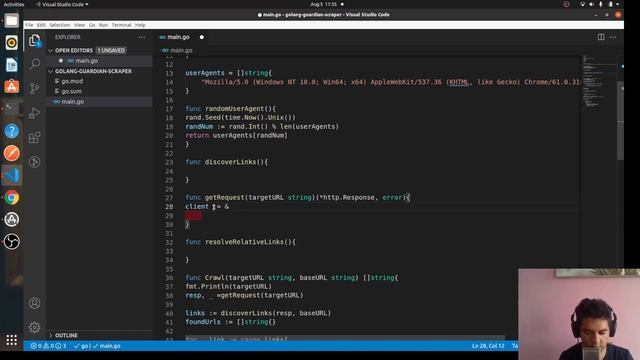The height and width of the screenshot is (360, 640).
Task: Open Ubuntu Software in dock
Action: (11, 87)
